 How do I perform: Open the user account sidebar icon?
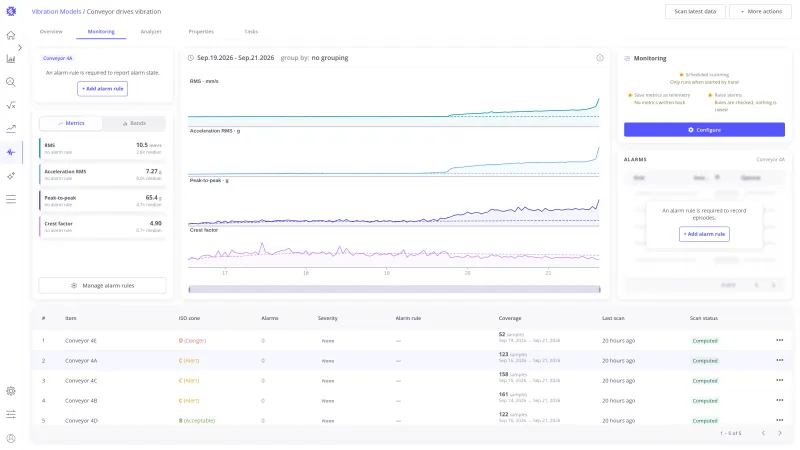pyautogui.click(x=11, y=438)
